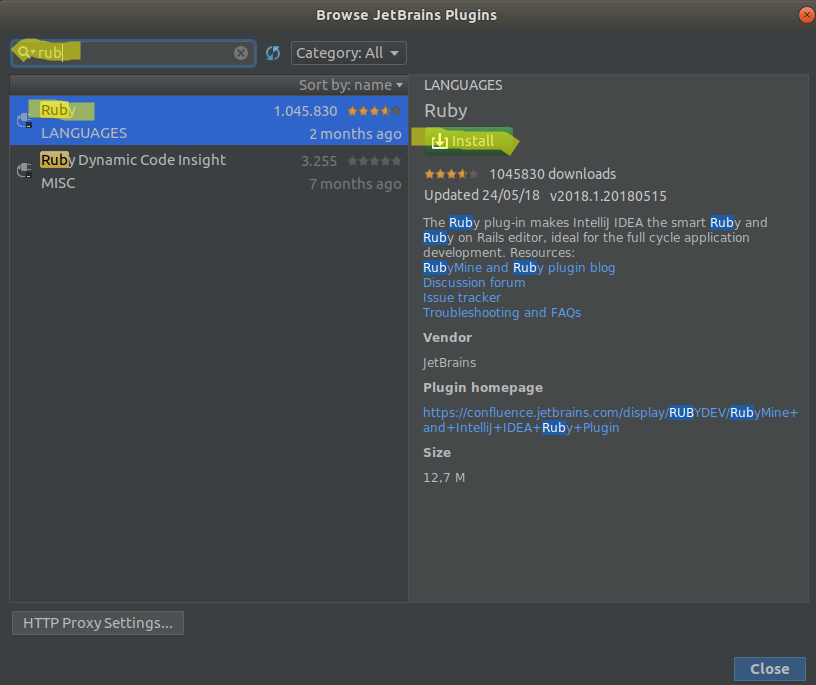Click the 12,7 M size value
Image resolution: width=816 pixels, height=685 pixels.
coord(444,478)
